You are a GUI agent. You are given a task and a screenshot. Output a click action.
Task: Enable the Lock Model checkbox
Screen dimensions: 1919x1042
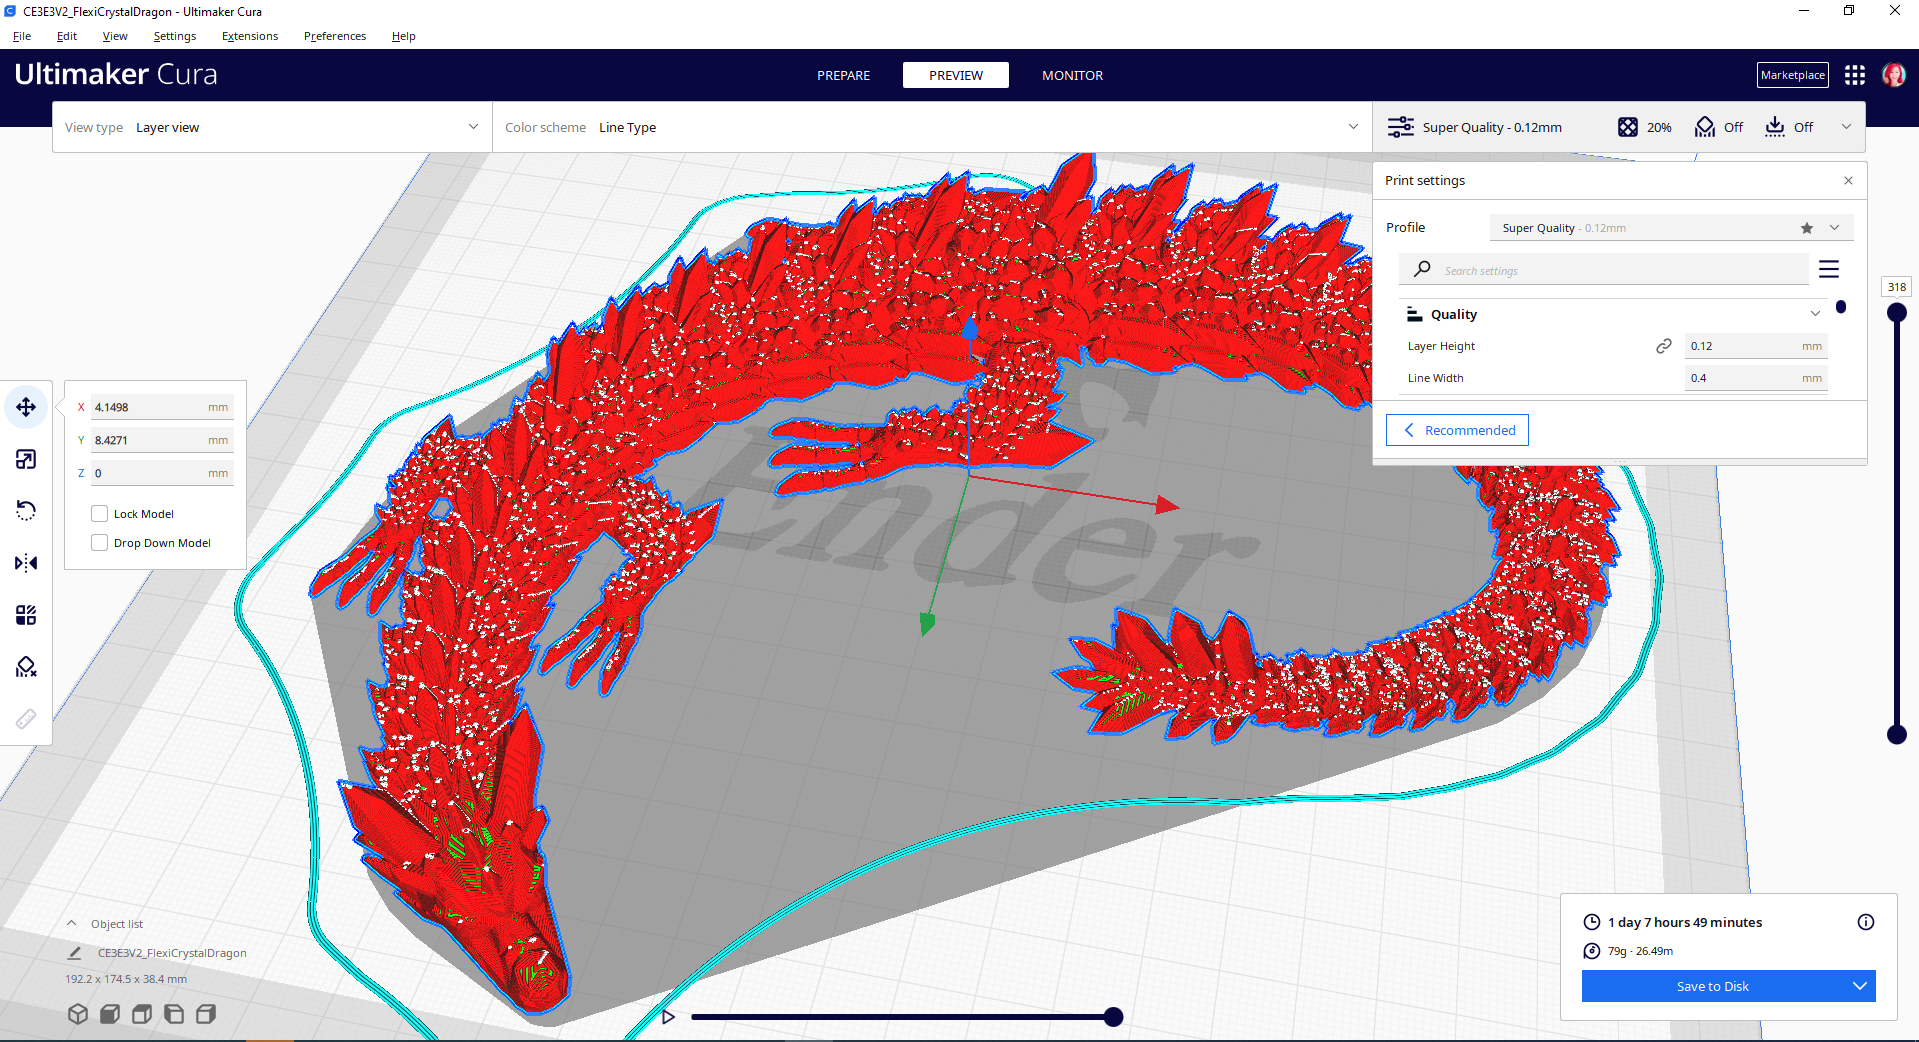[x=99, y=513]
